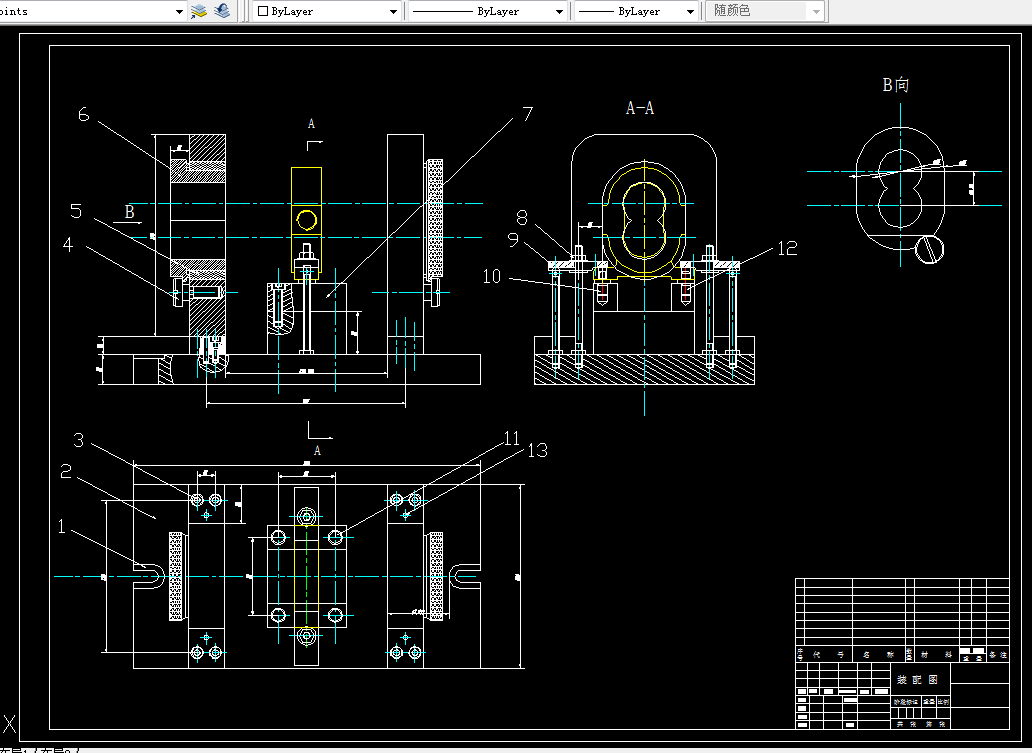
Task: Click the part balloon number '12'
Action: point(787,248)
